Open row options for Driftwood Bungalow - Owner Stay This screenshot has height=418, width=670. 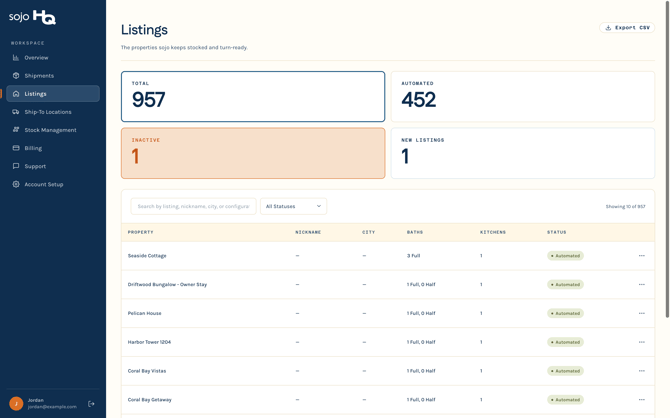[641, 284]
